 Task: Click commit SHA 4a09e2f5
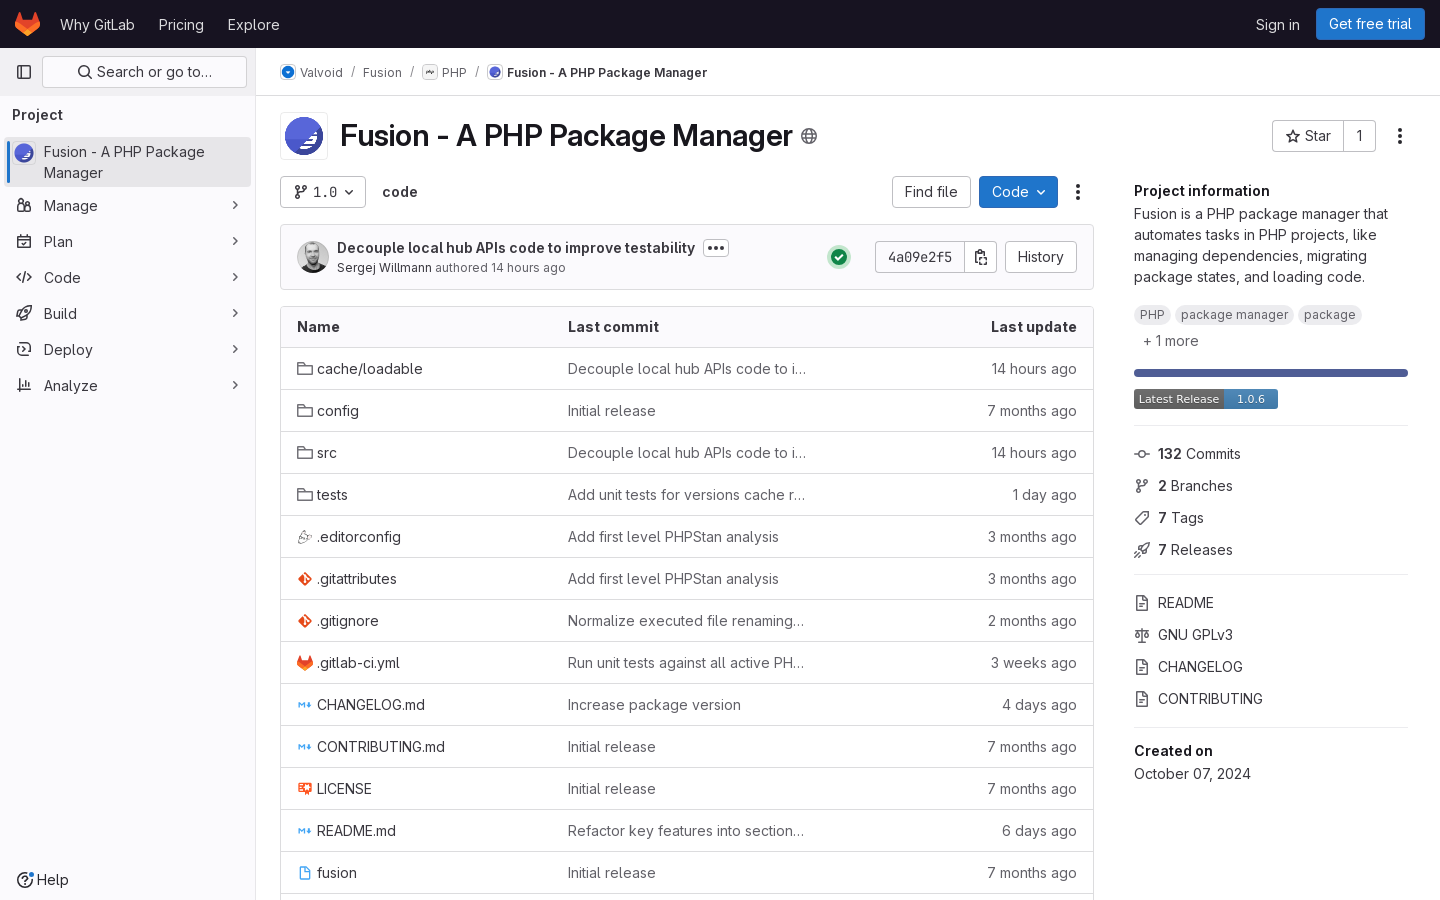pos(920,257)
